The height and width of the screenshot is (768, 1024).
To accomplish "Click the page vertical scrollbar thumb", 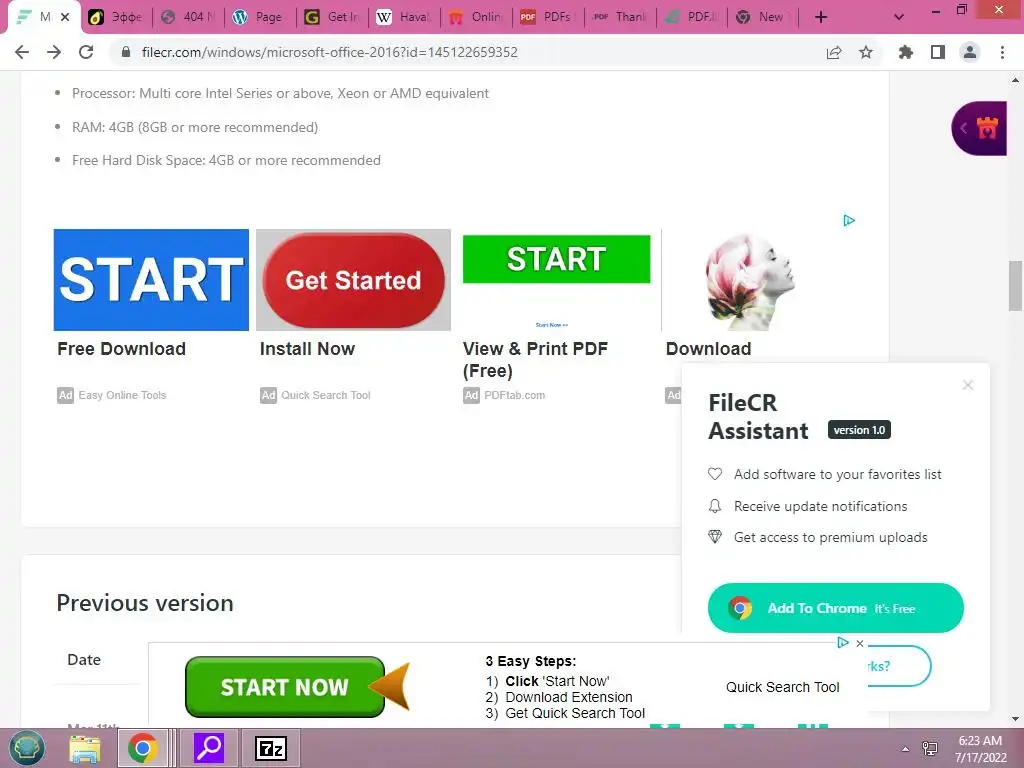I will pyautogui.click(x=1016, y=285).
